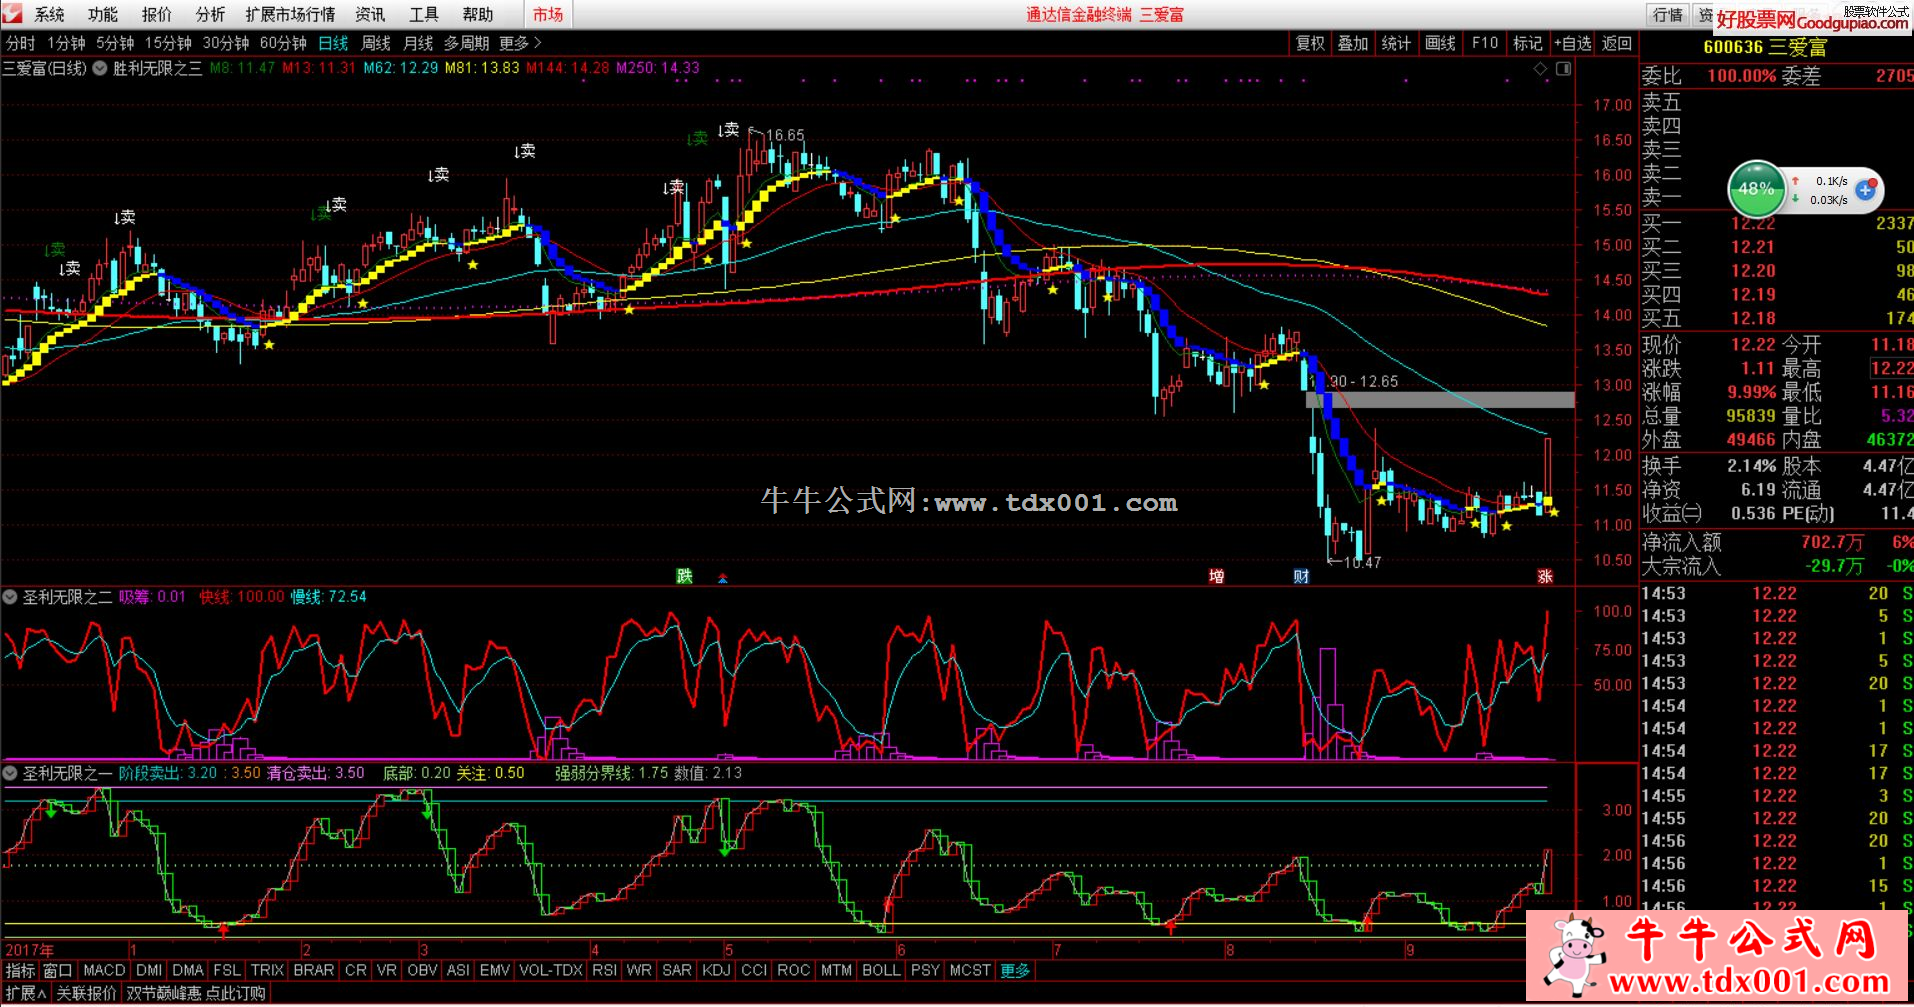The width and height of the screenshot is (1914, 1007).
Task: Open the 工具 menu
Action: pos(424,14)
